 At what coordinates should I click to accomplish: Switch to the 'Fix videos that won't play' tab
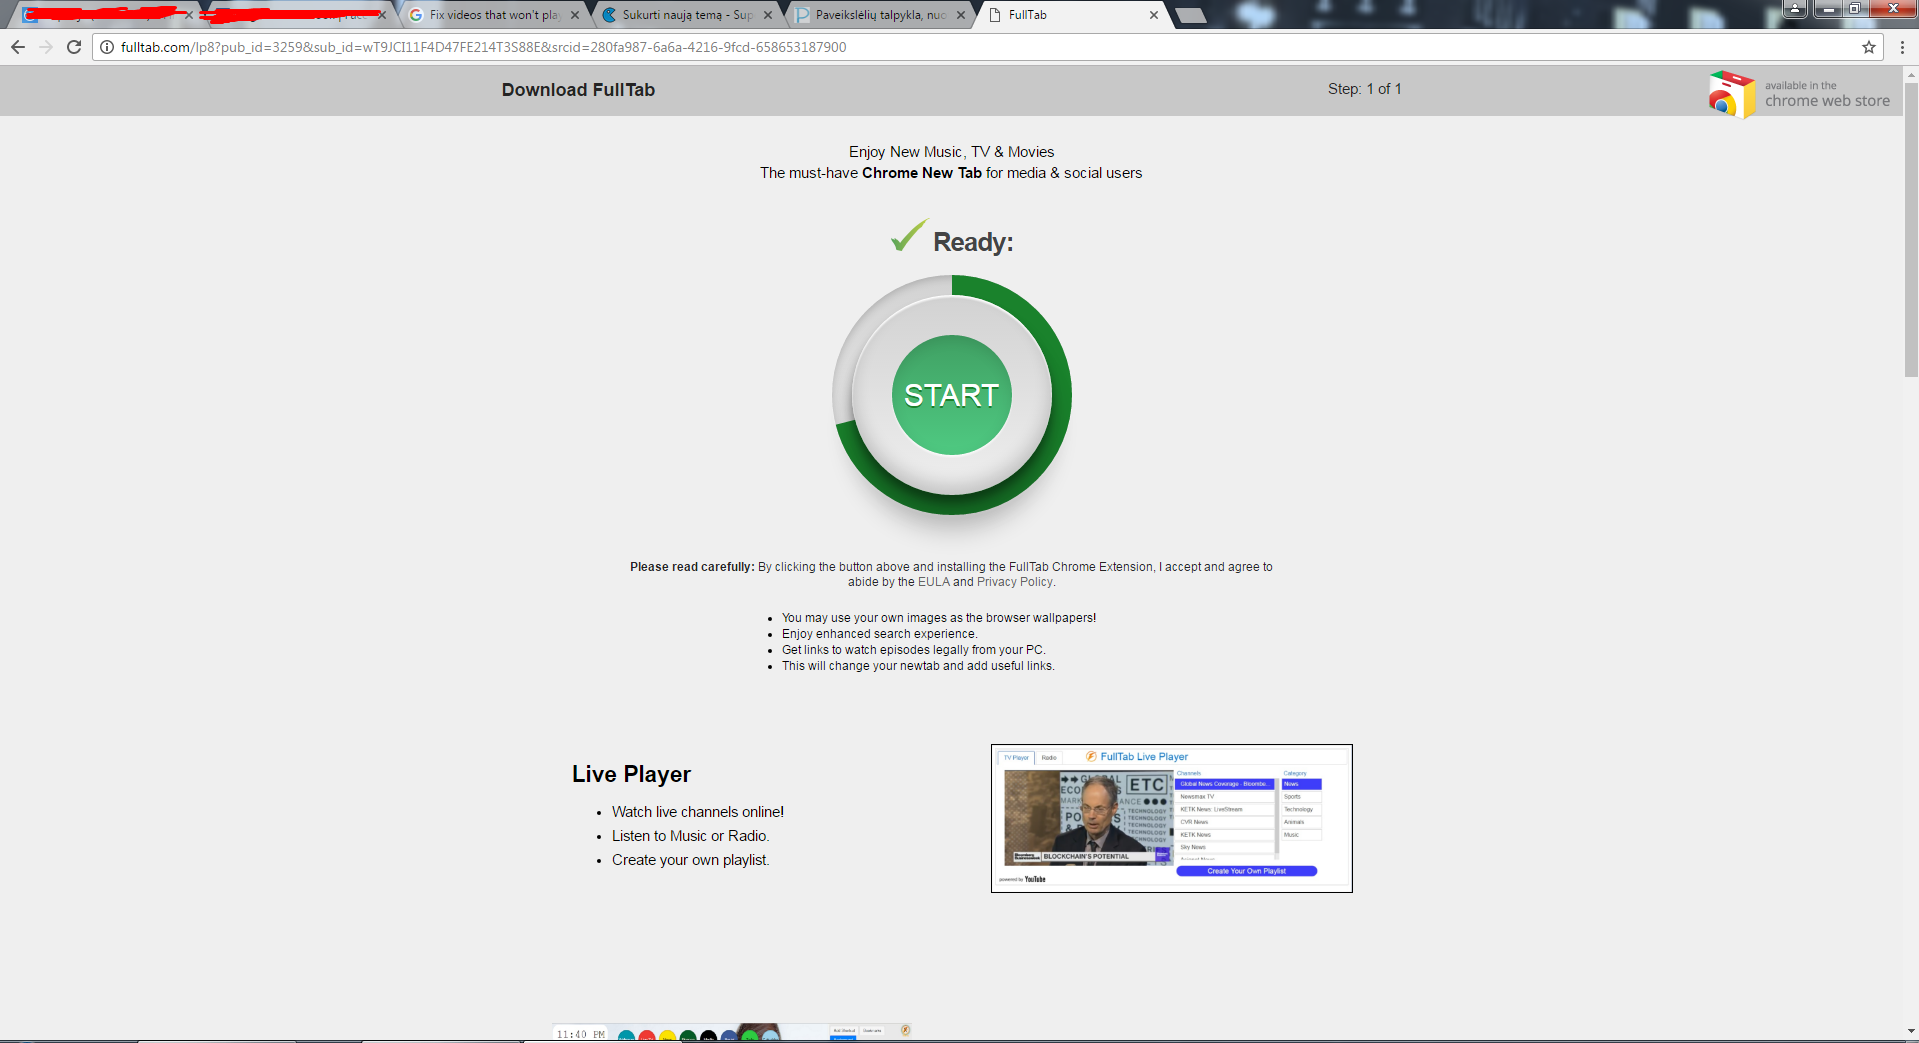494,15
